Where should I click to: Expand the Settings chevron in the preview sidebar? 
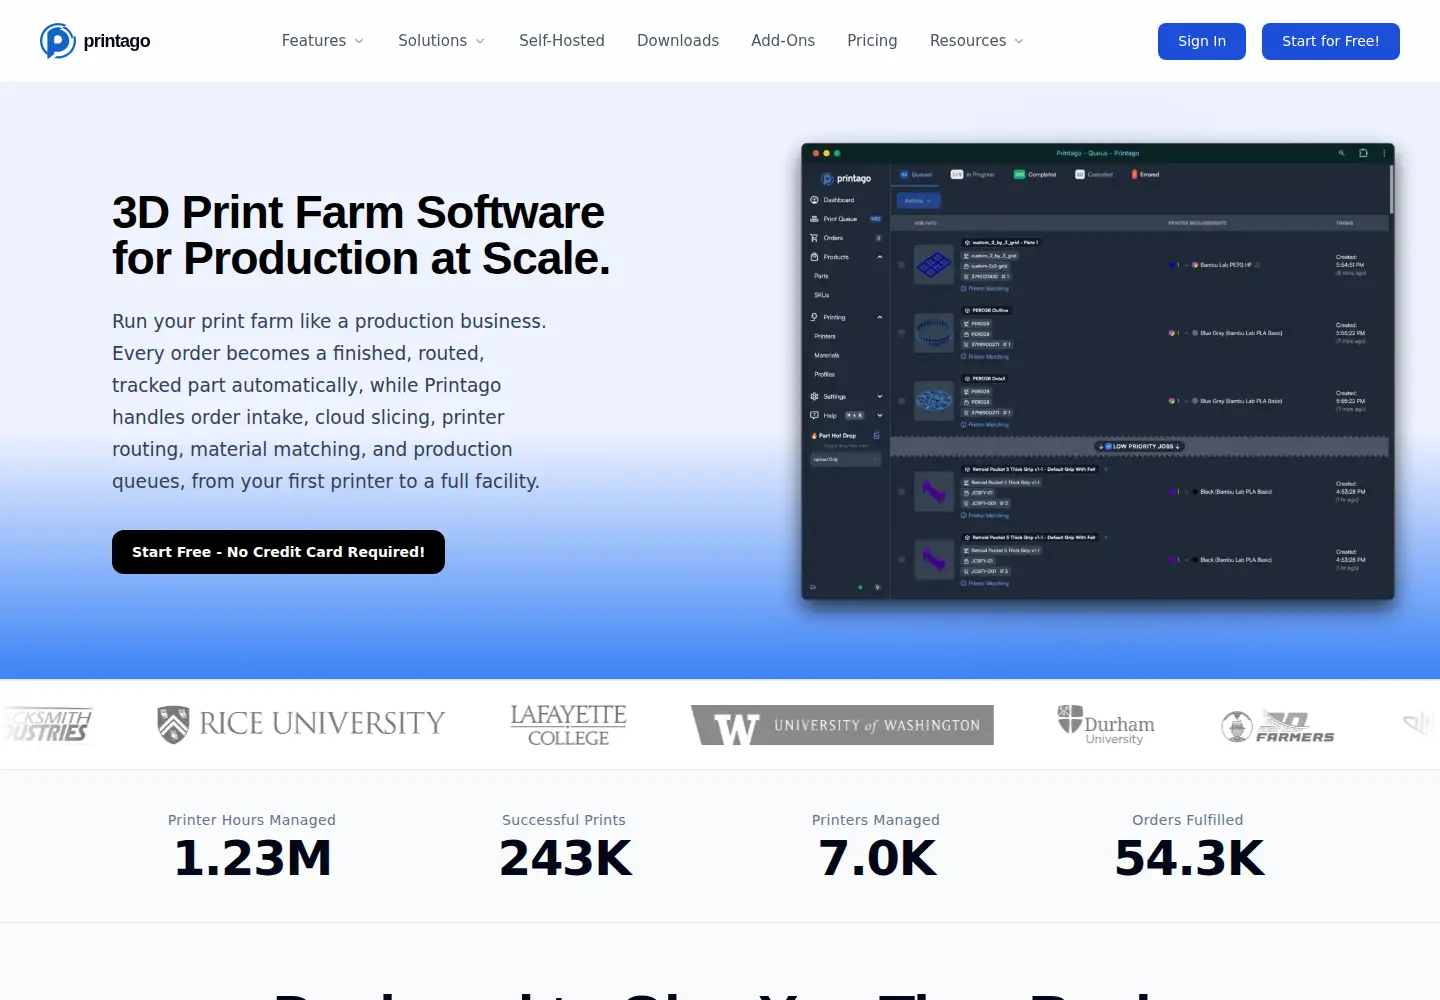[880, 396]
